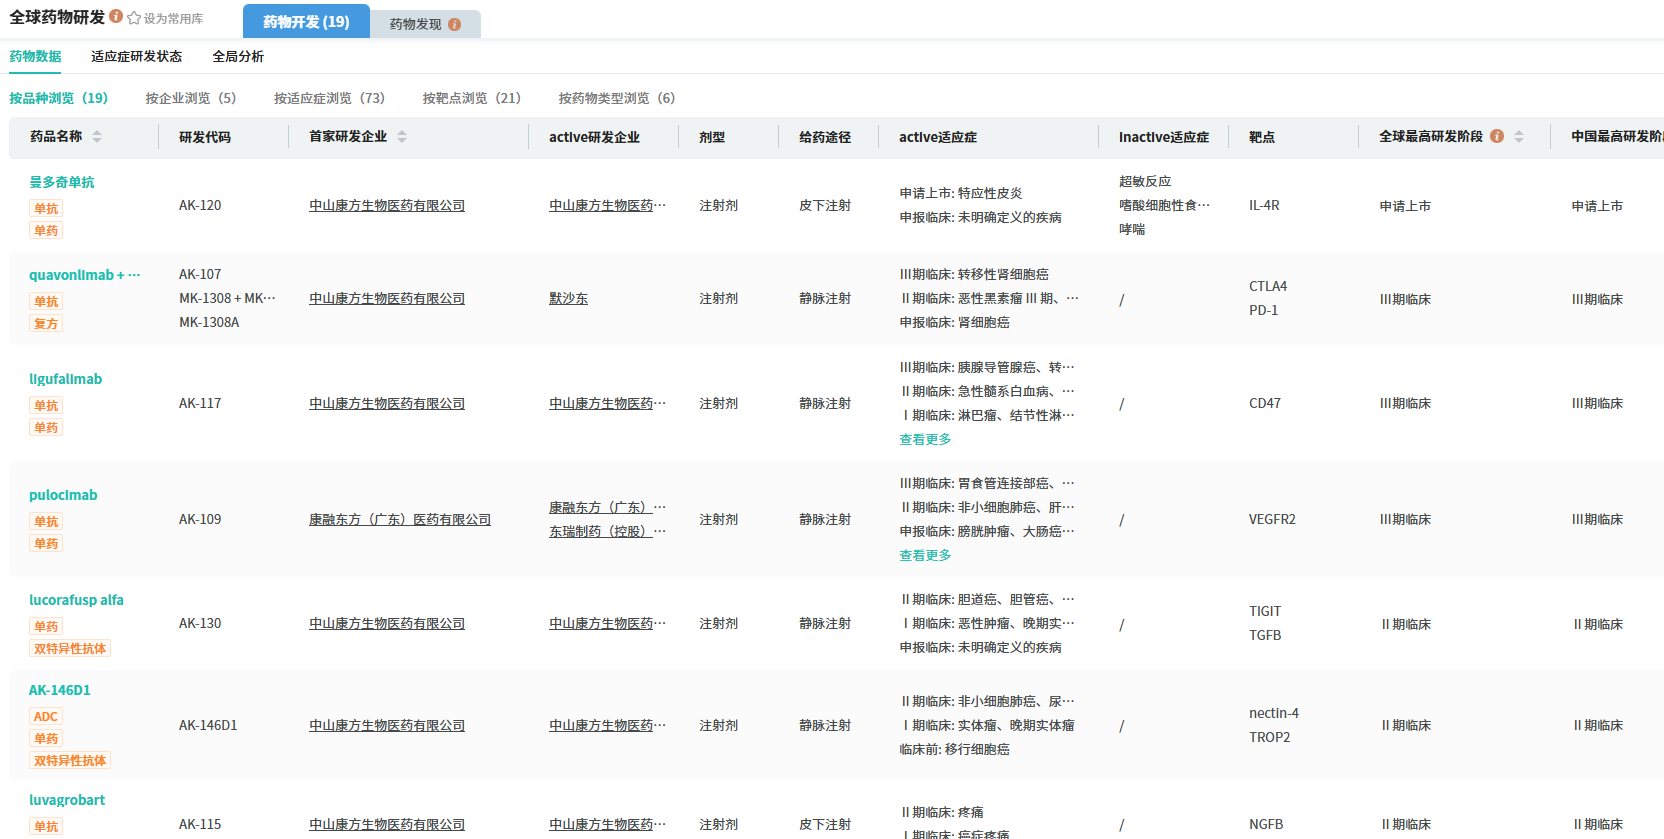Screen dimensions: 1664x839
Task: Click the 靶点 column header
Action: point(1262,137)
